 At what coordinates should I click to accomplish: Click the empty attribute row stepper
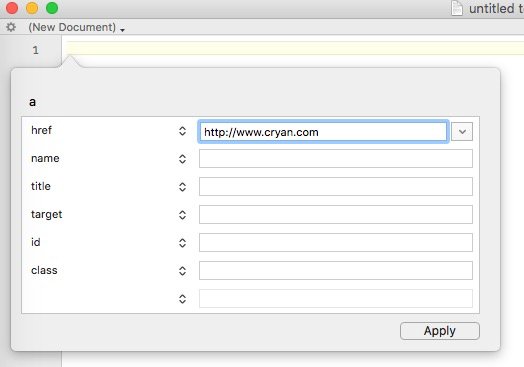[x=182, y=299]
